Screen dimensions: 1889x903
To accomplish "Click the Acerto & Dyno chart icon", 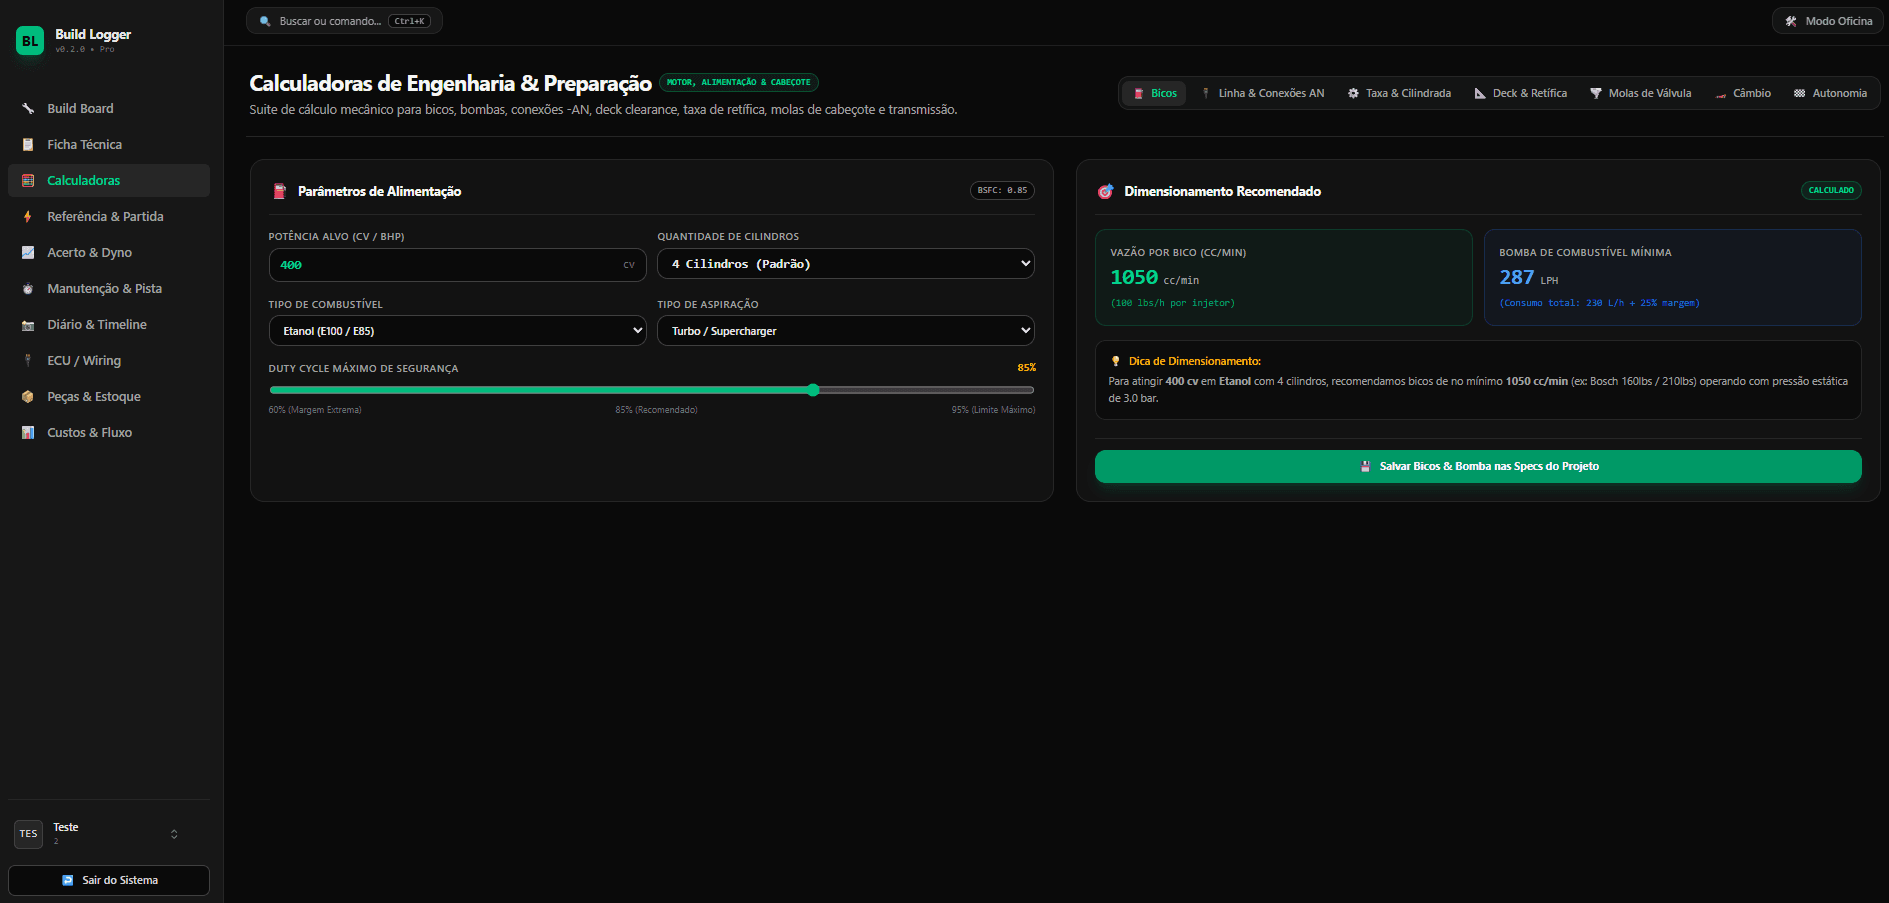I will (x=28, y=252).
